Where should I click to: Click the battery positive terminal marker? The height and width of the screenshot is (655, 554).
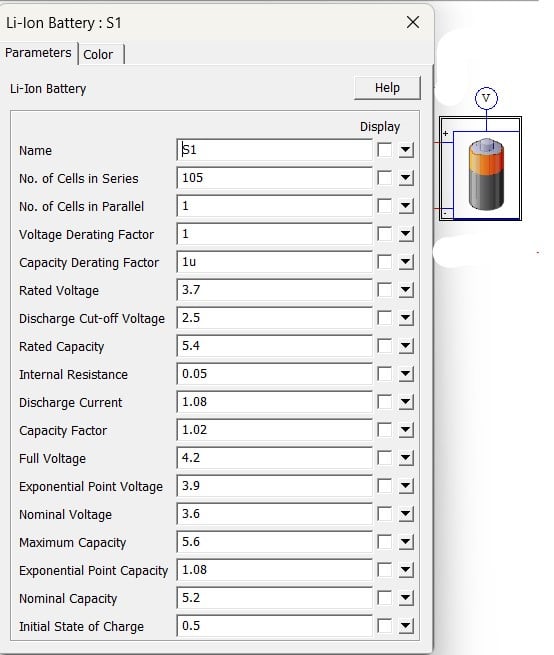445,134
